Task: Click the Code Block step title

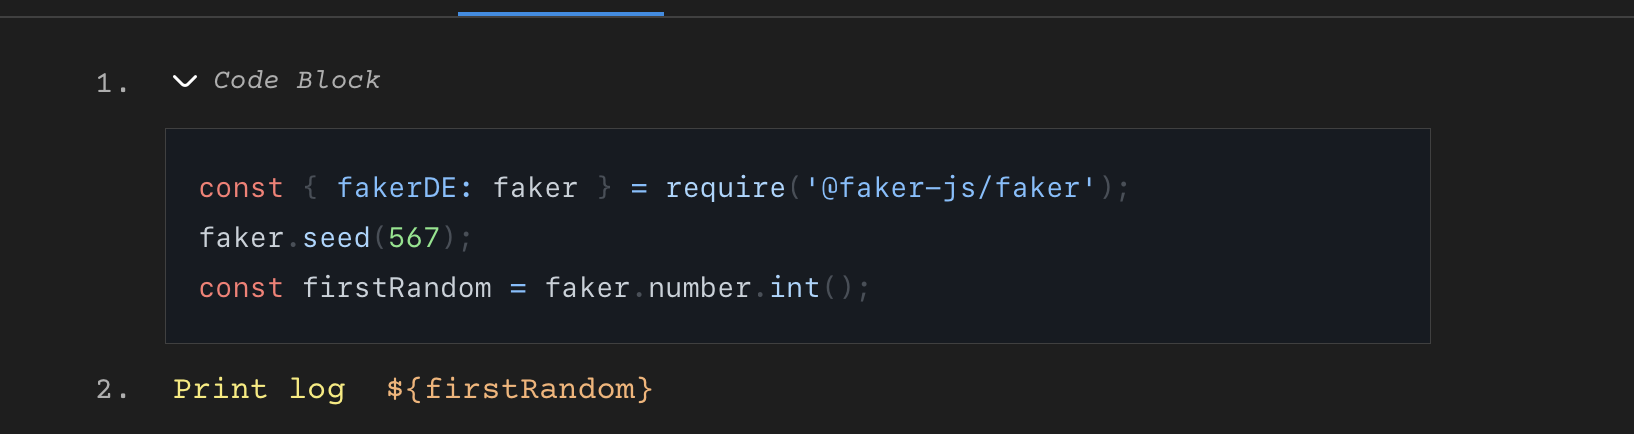Action: pos(297,81)
